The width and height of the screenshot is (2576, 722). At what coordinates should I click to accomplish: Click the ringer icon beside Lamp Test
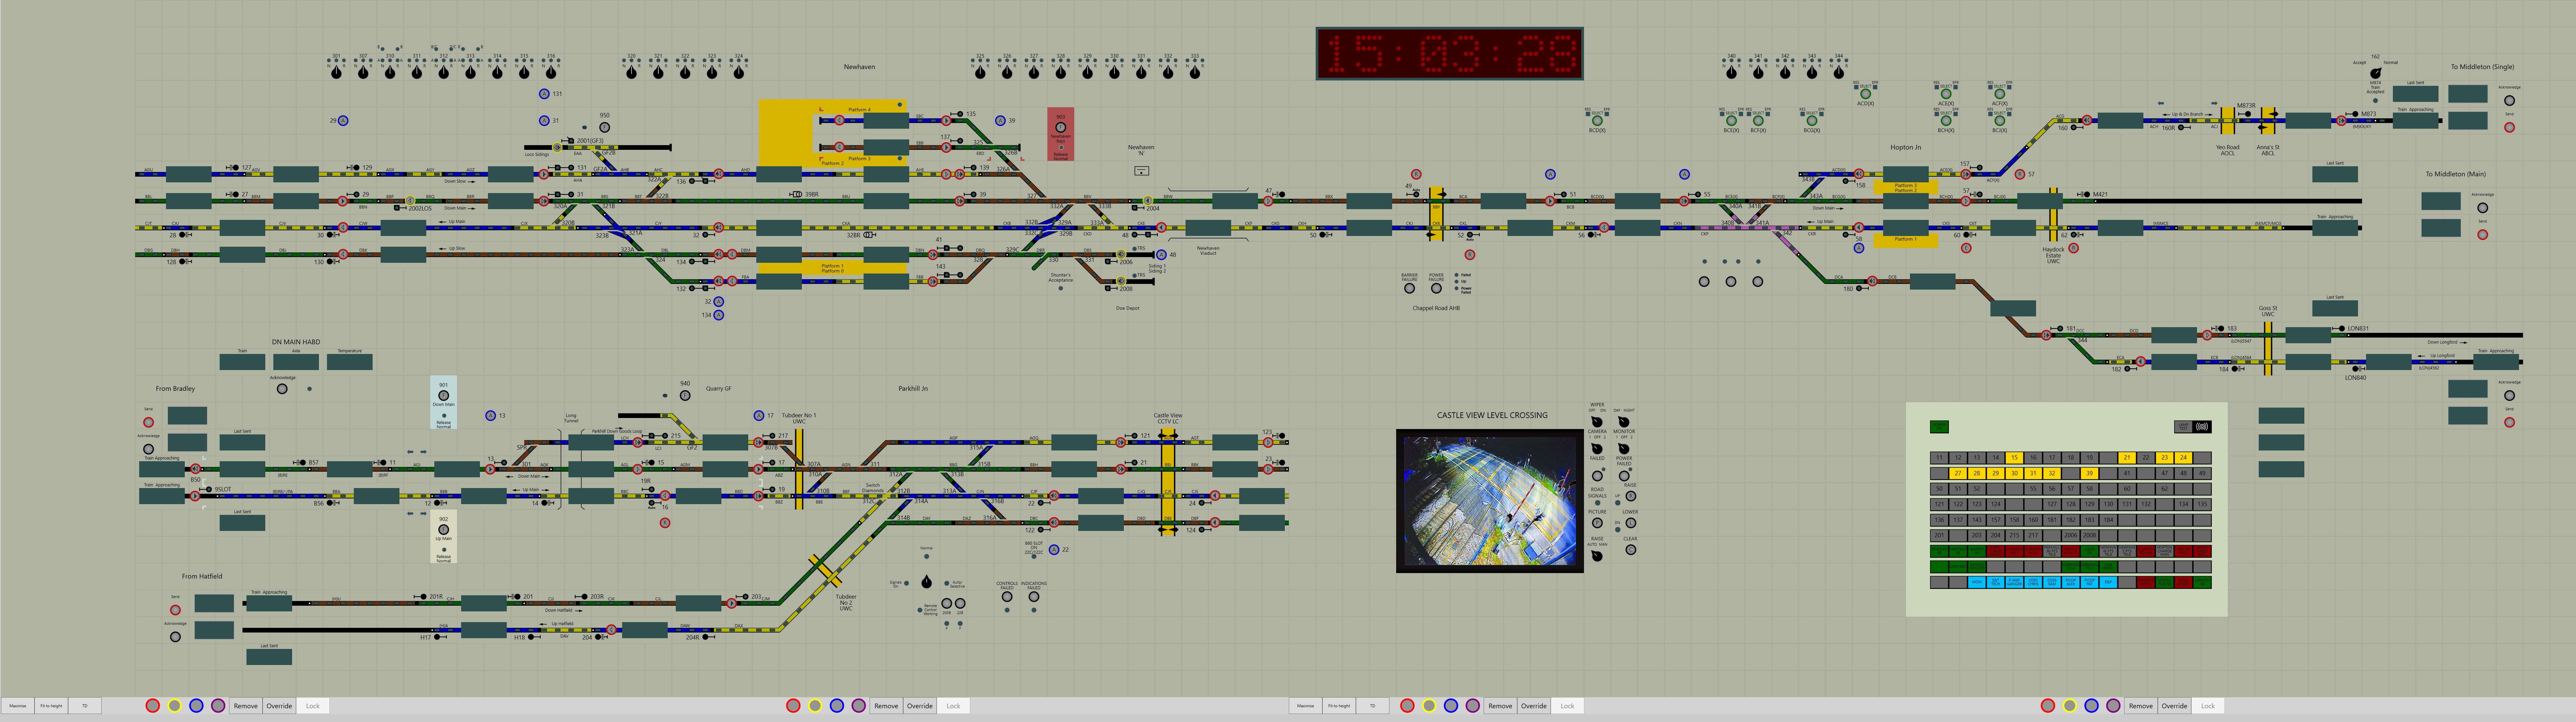pos(2202,427)
